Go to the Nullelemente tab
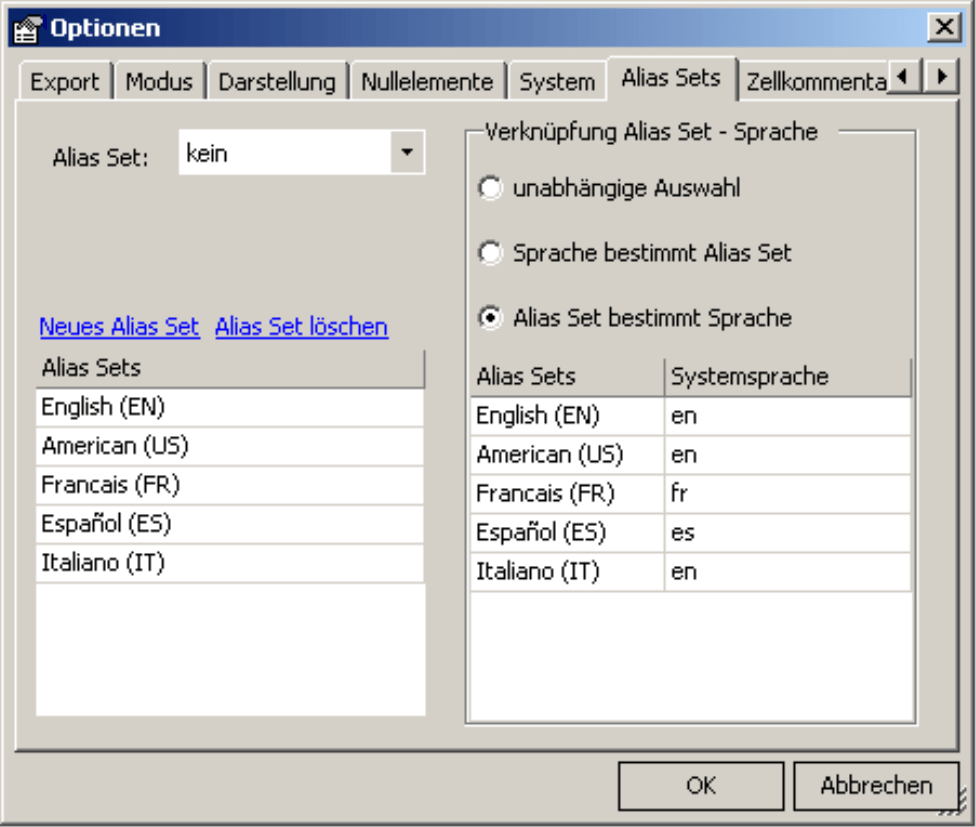The height and width of the screenshot is (827, 976). click(x=427, y=82)
